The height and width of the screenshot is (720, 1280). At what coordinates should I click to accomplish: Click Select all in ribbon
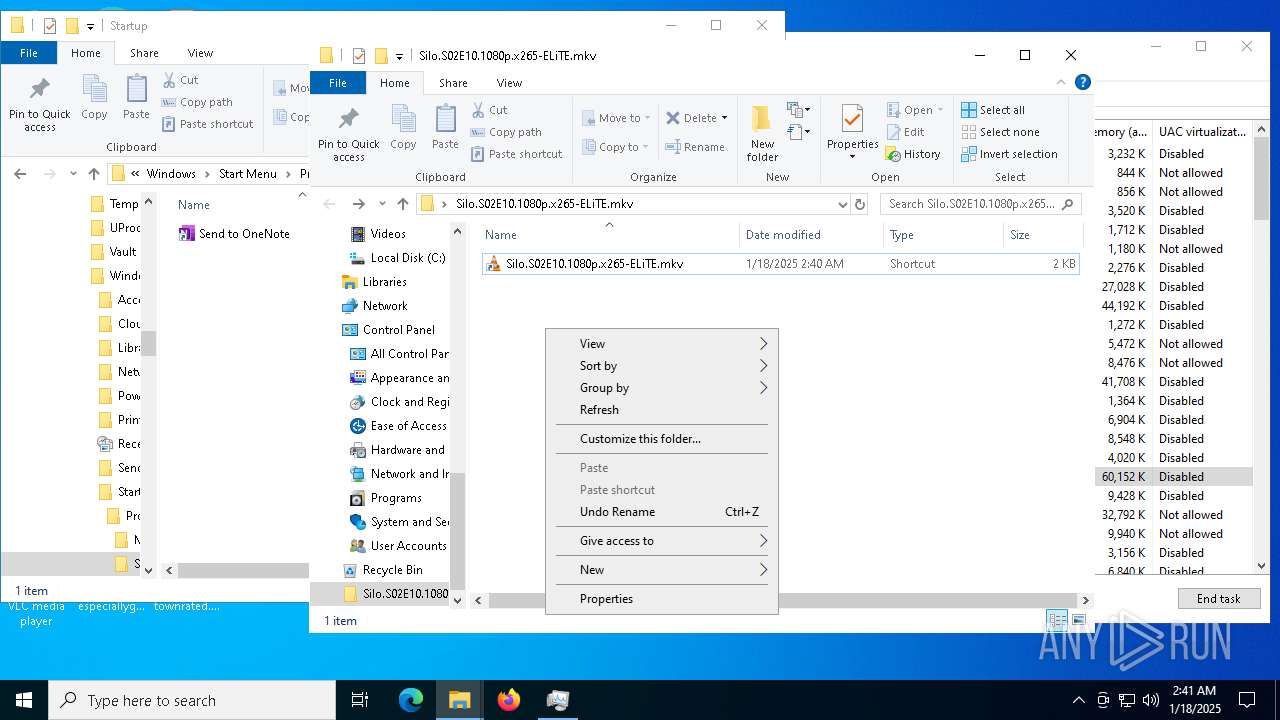pyautogui.click(x=993, y=110)
